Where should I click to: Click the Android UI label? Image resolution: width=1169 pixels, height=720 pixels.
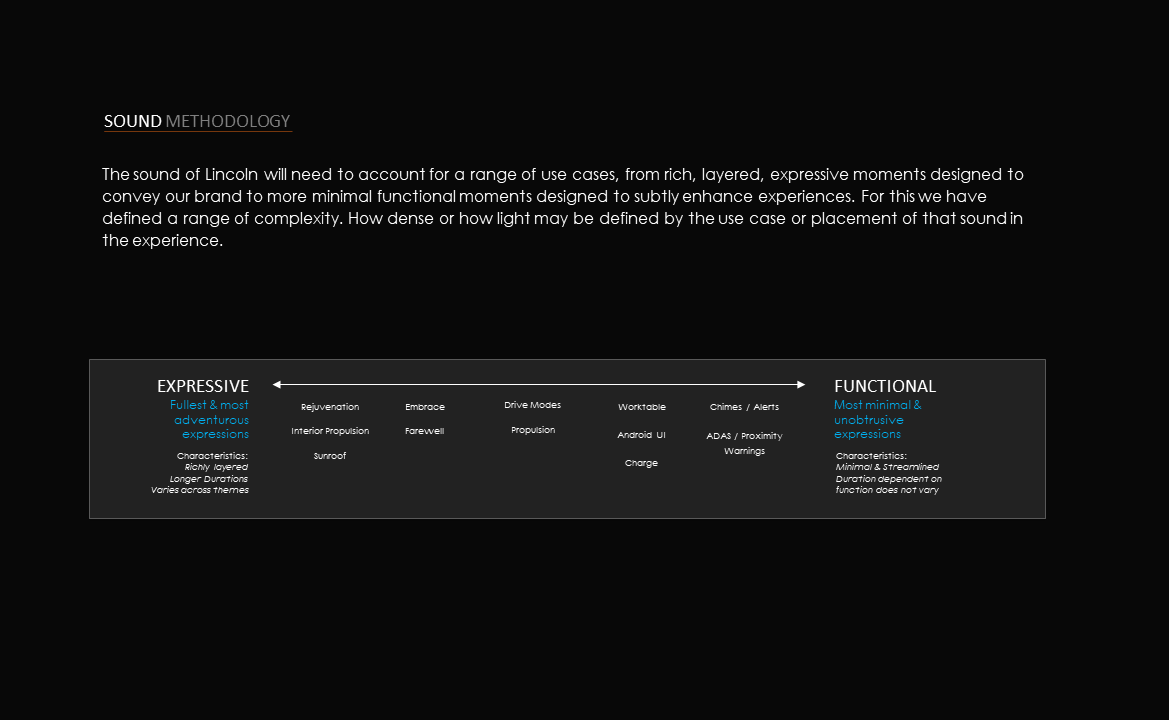[641, 435]
